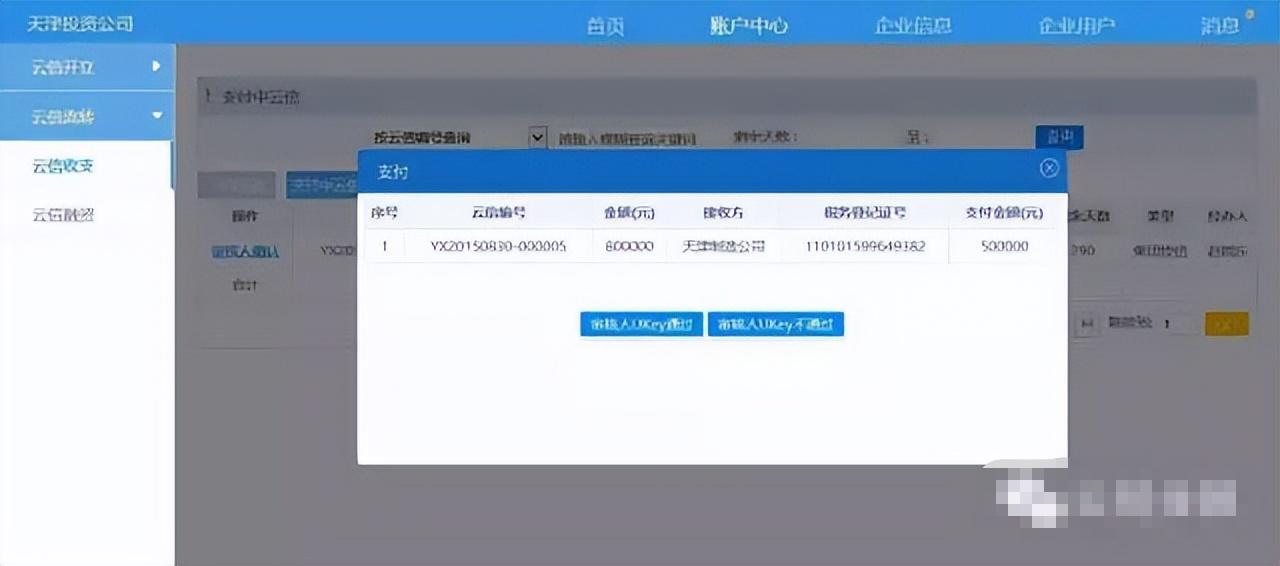This screenshot has width=1280, height=566.
Task: Click the 审核人确认 link in background table
Action: tap(245, 252)
